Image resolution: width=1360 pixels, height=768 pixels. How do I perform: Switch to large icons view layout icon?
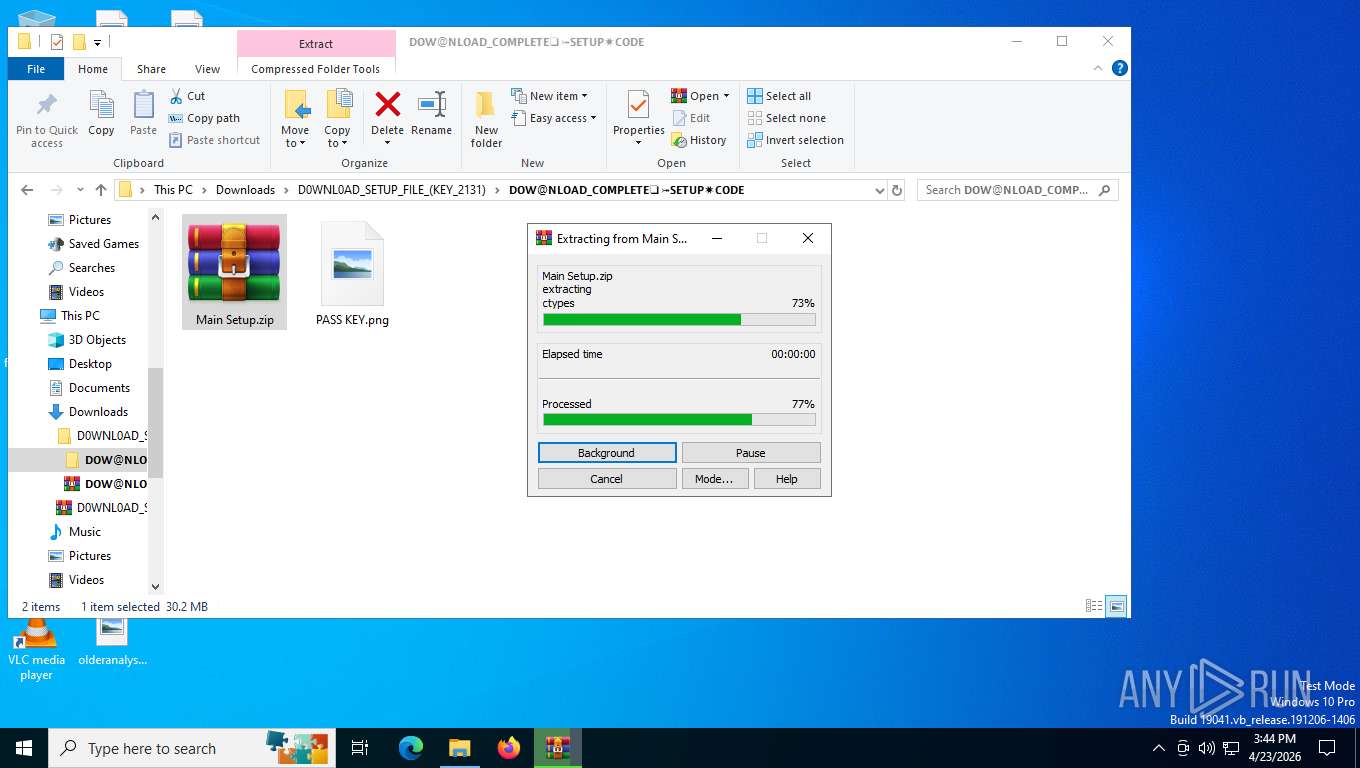pyautogui.click(x=1117, y=606)
